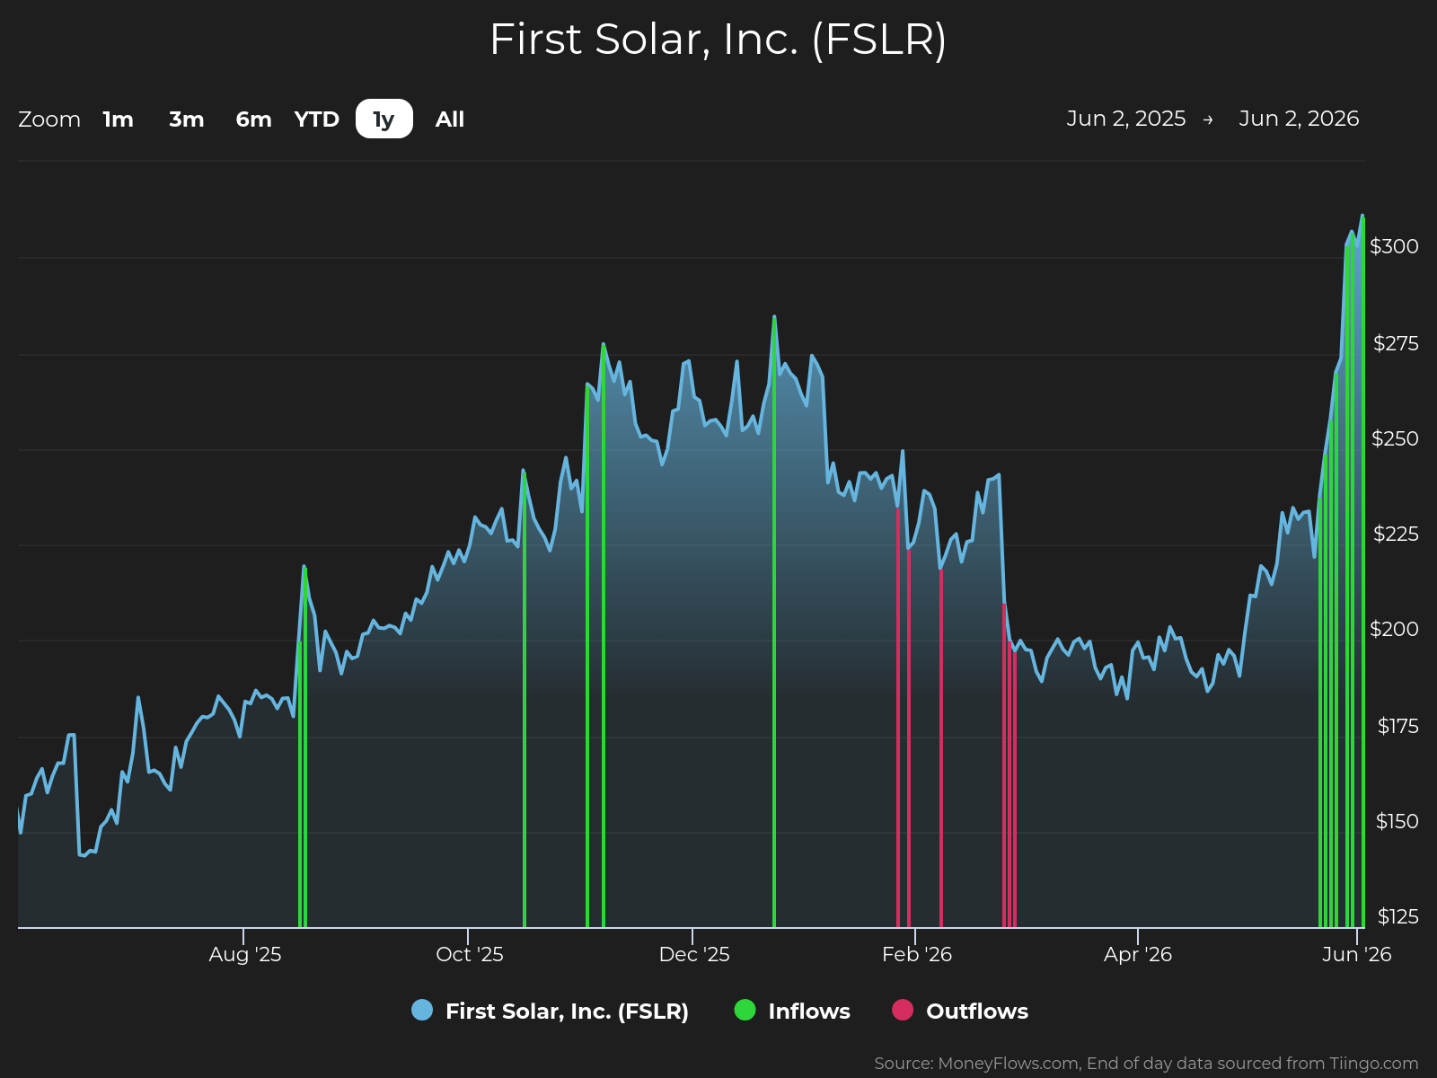
Task: Click the $200 y-axis label
Action: click(1394, 629)
